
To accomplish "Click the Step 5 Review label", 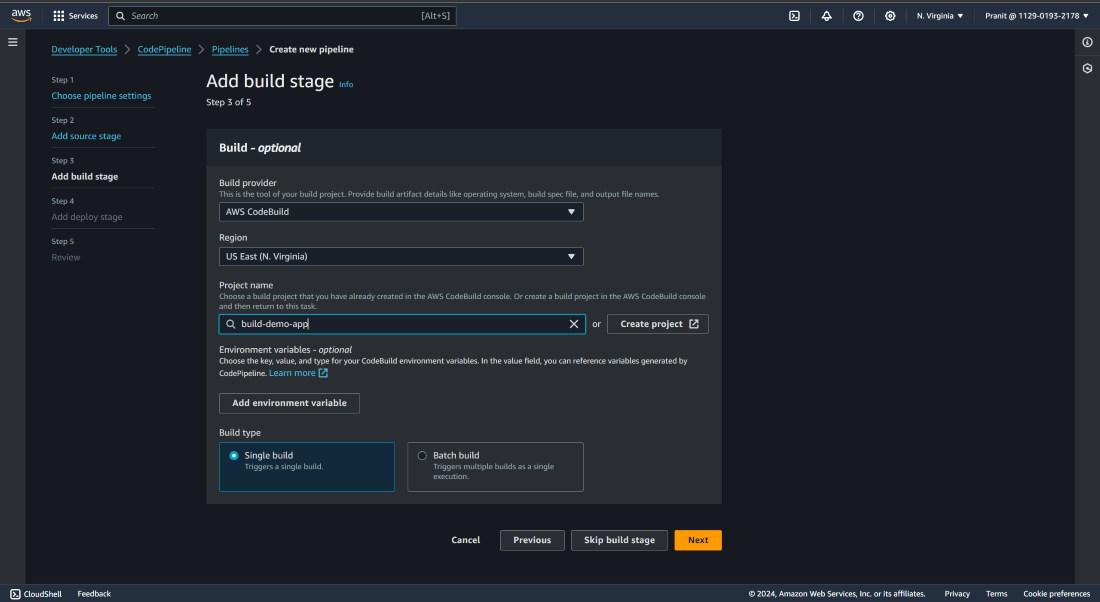I will [65, 257].
